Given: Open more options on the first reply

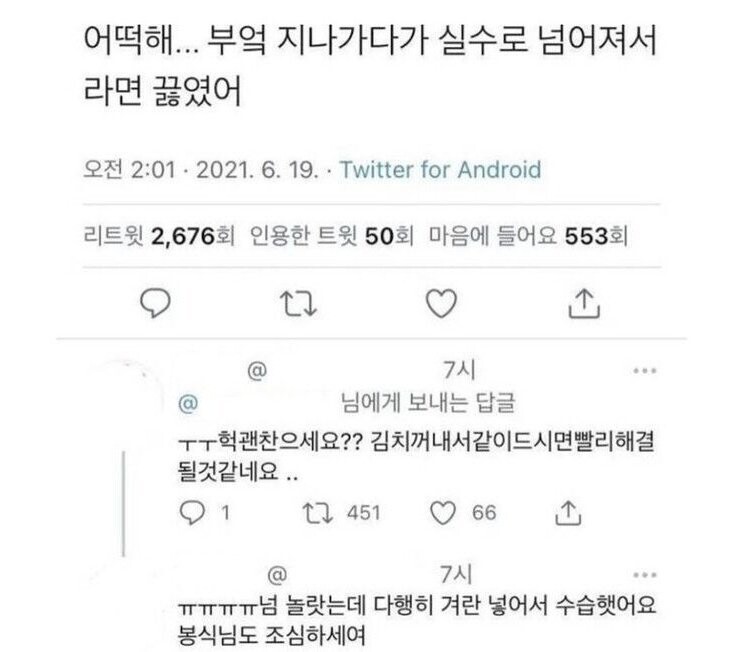Looking at the screenshot, I should click(x=645, y=371).
